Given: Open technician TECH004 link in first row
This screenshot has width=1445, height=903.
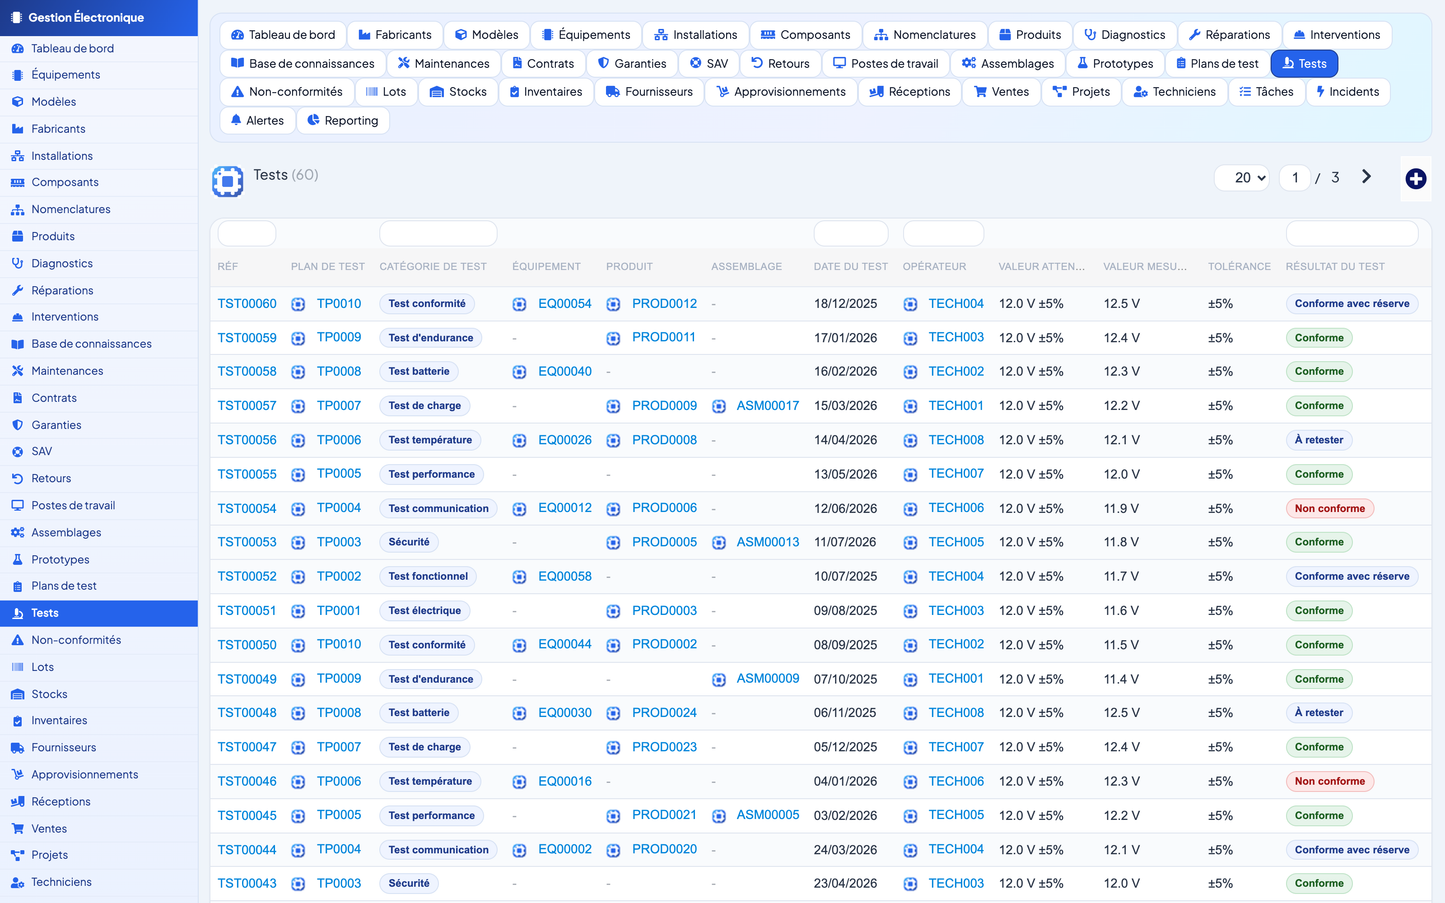Looking at the screenshot, I should (x=956, y=304).
